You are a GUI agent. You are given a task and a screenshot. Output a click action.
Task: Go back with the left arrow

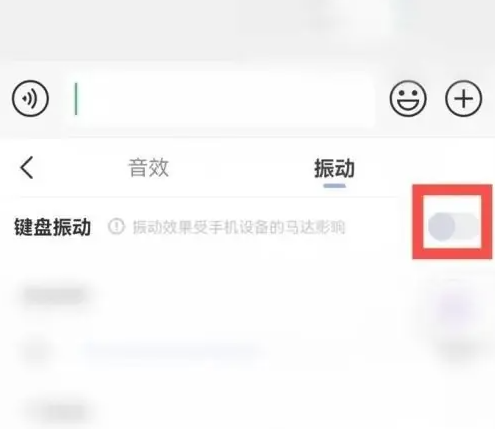coord(27,168)
